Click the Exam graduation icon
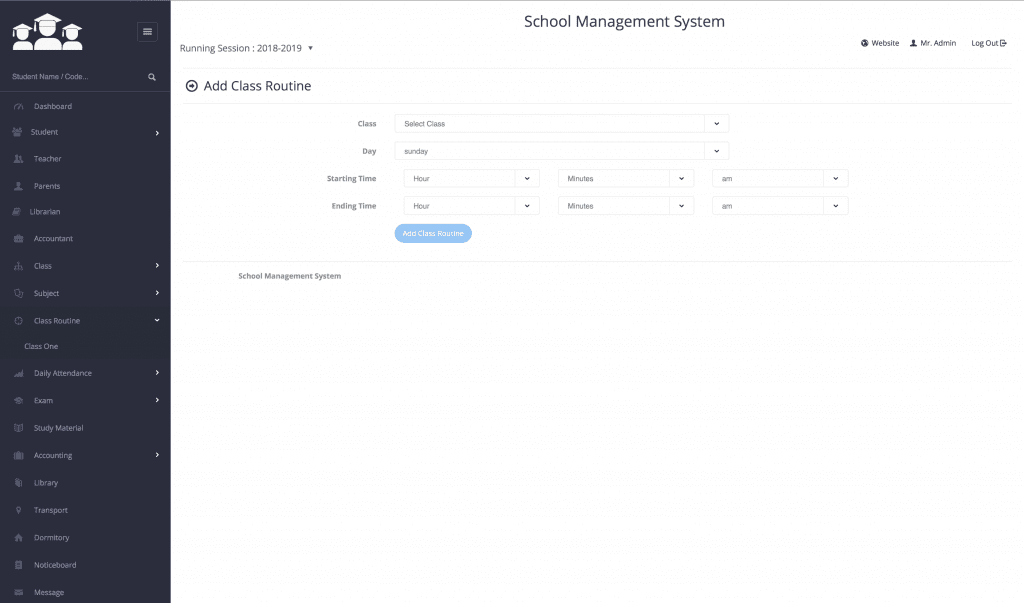 [18, 400]
